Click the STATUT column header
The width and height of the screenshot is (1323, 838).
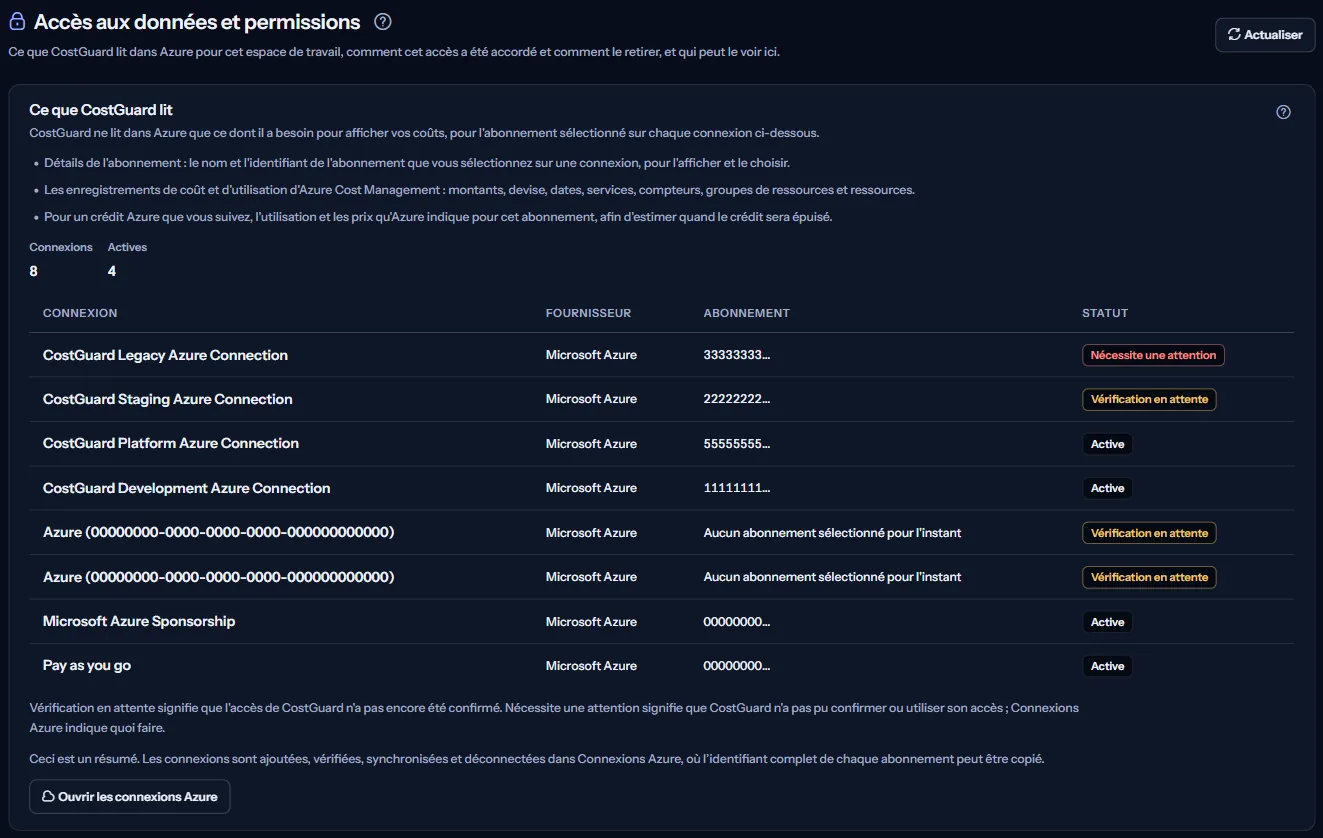(1105, 313)
